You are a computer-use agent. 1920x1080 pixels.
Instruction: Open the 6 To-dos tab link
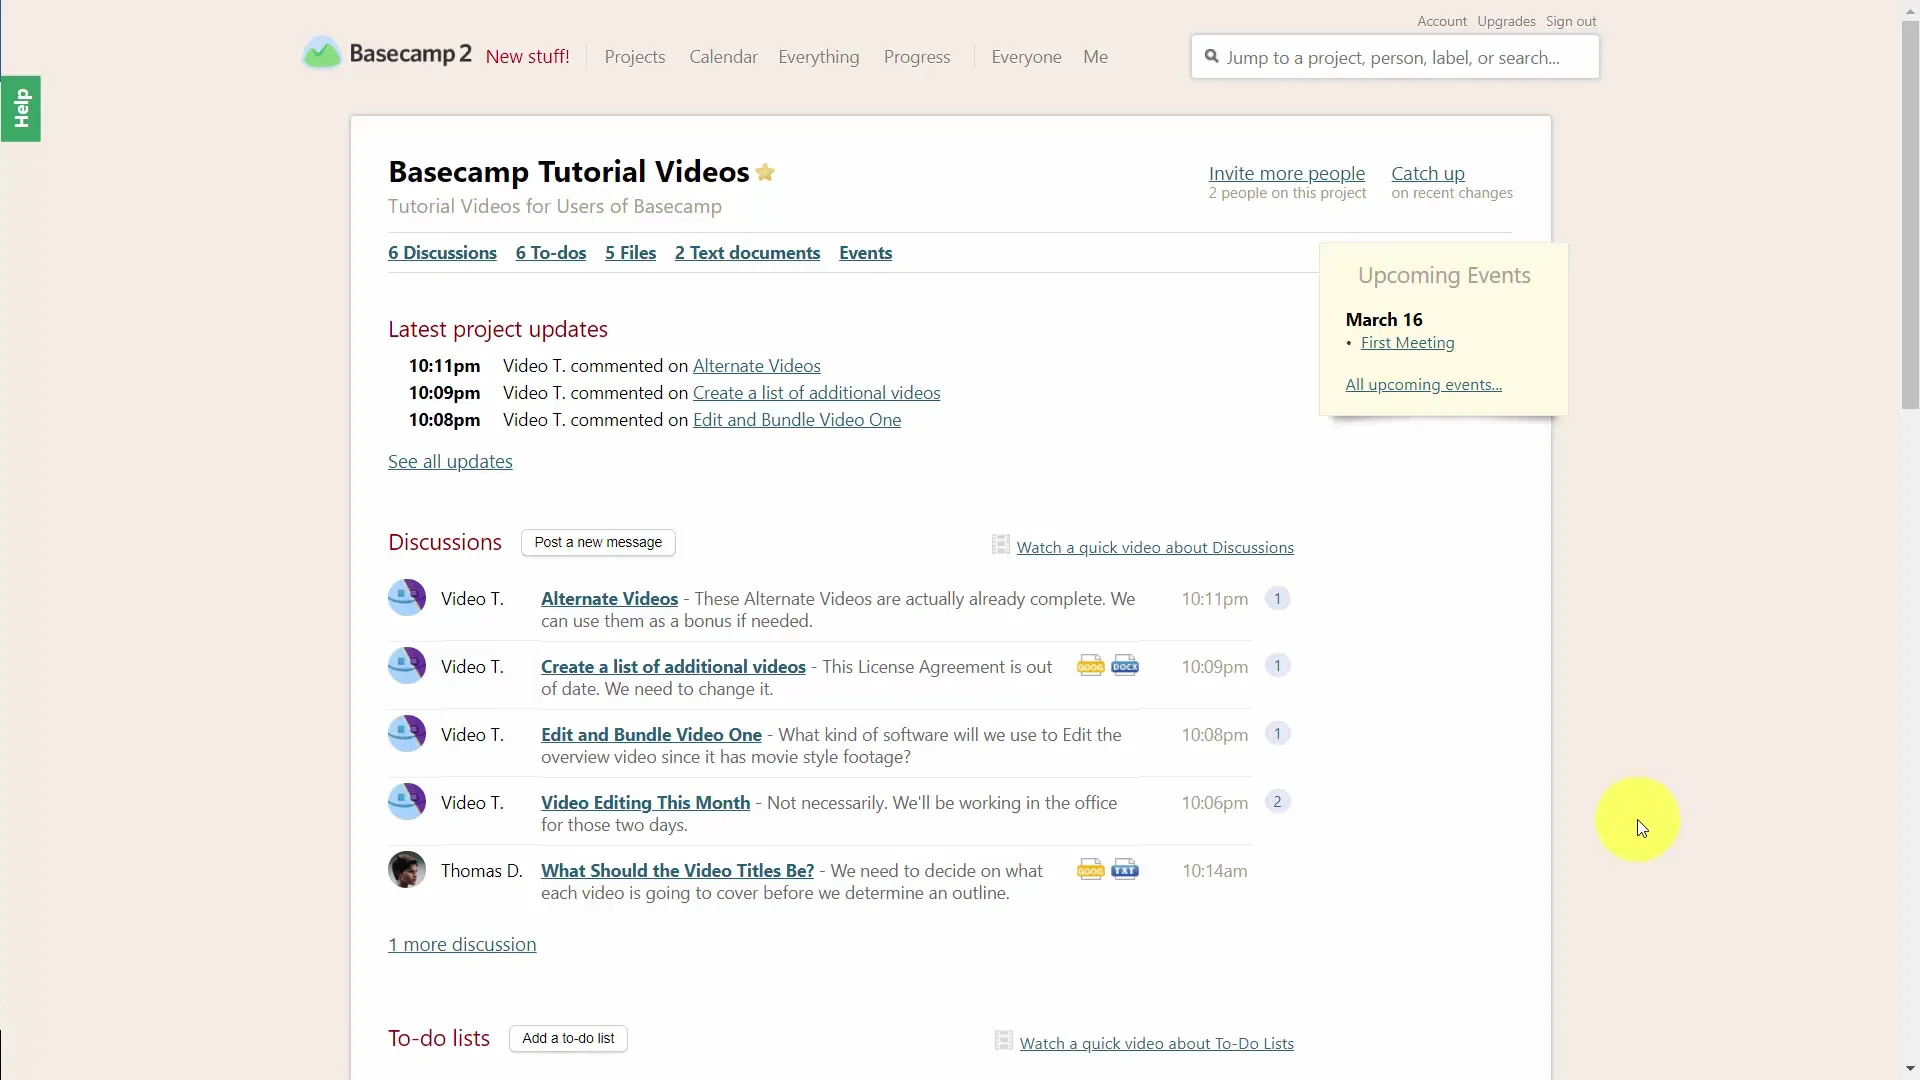[x=551, y=253]
